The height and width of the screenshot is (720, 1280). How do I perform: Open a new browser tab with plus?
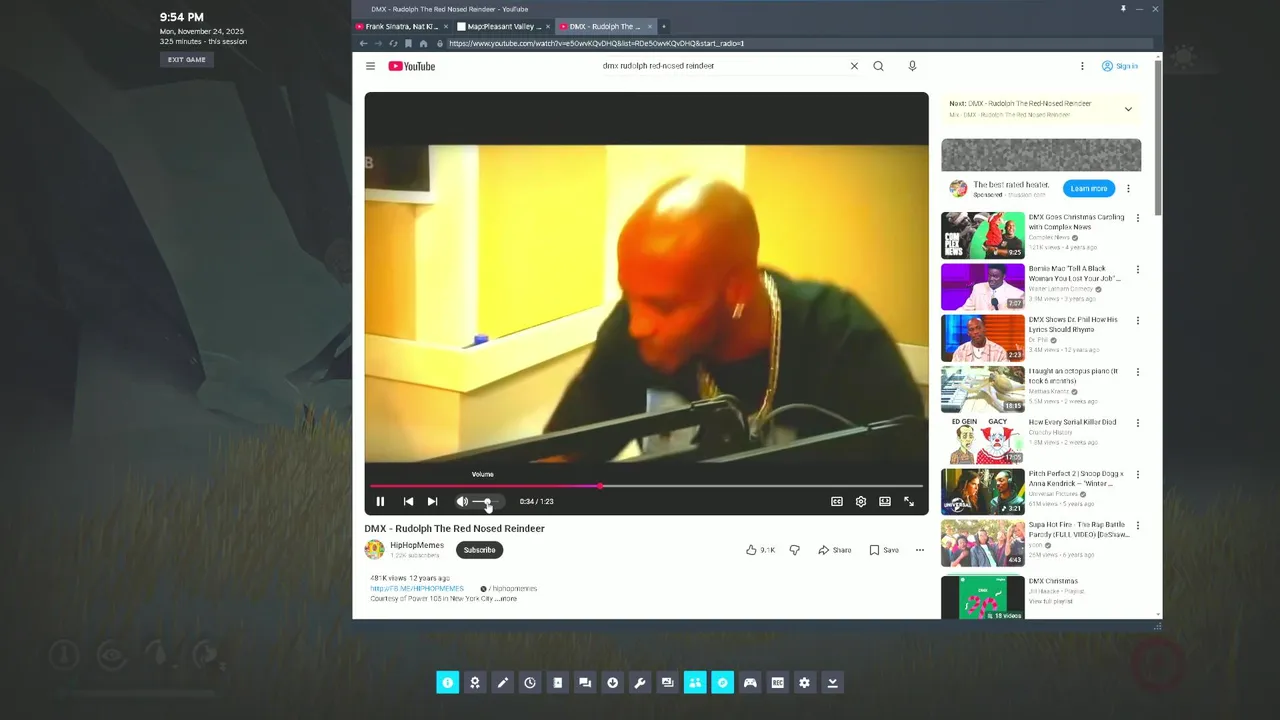click(664, 27)
